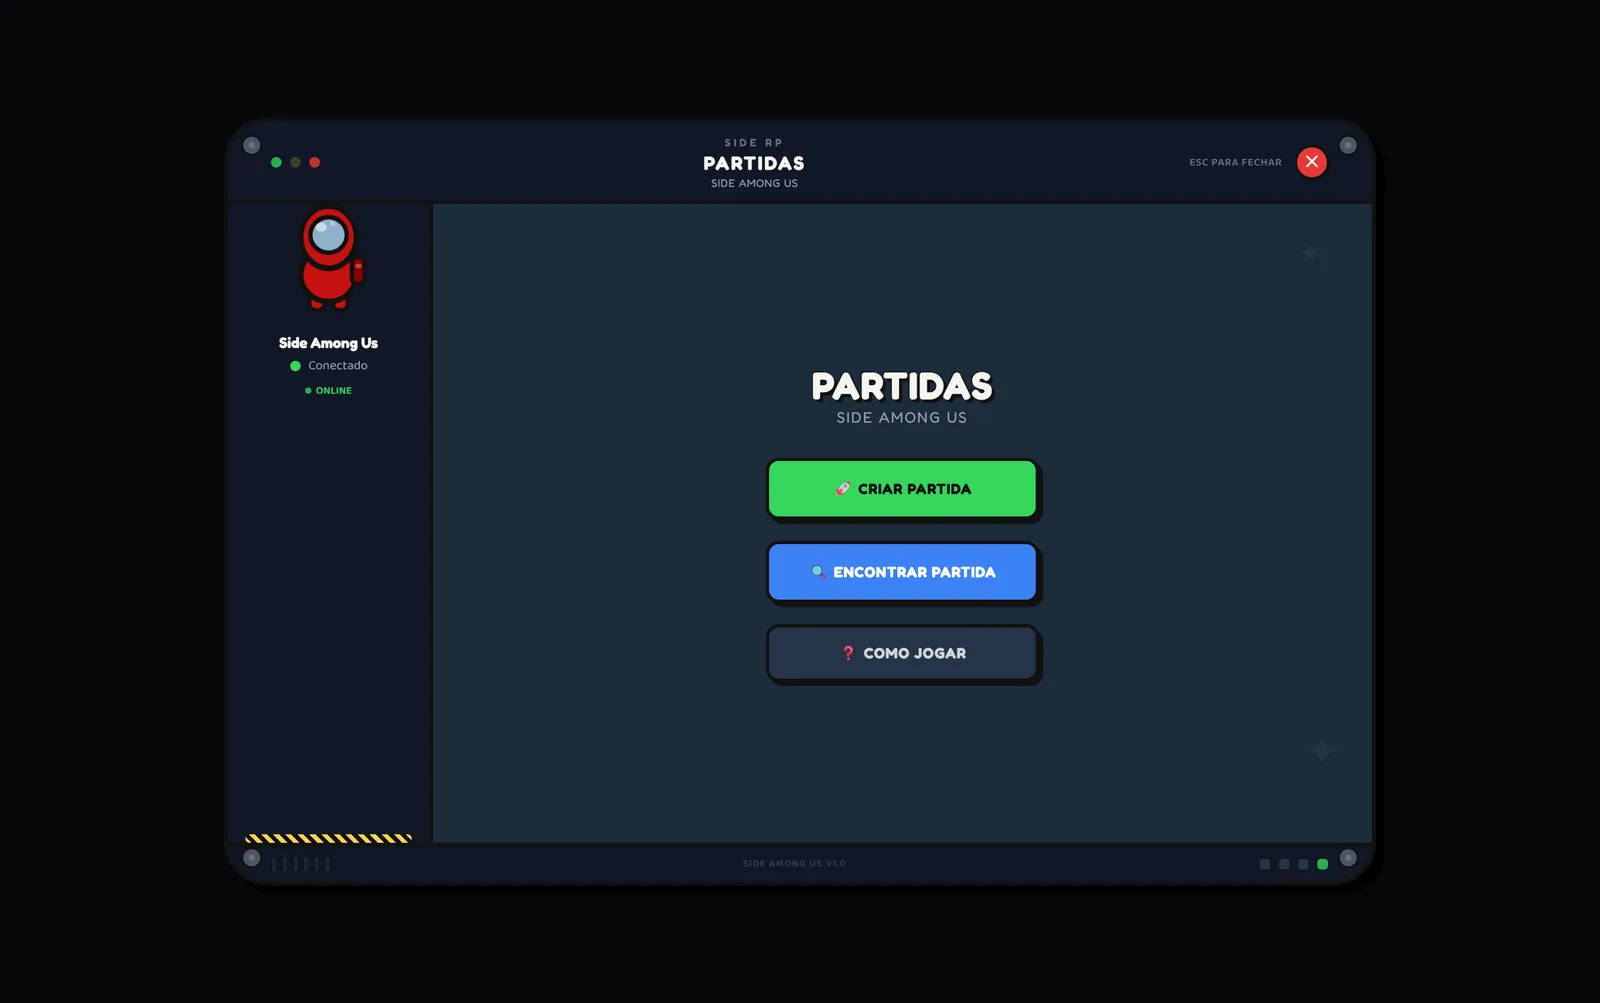
Task: Open Encontrar Partida to search matches
Action: [x=902, y=572]
